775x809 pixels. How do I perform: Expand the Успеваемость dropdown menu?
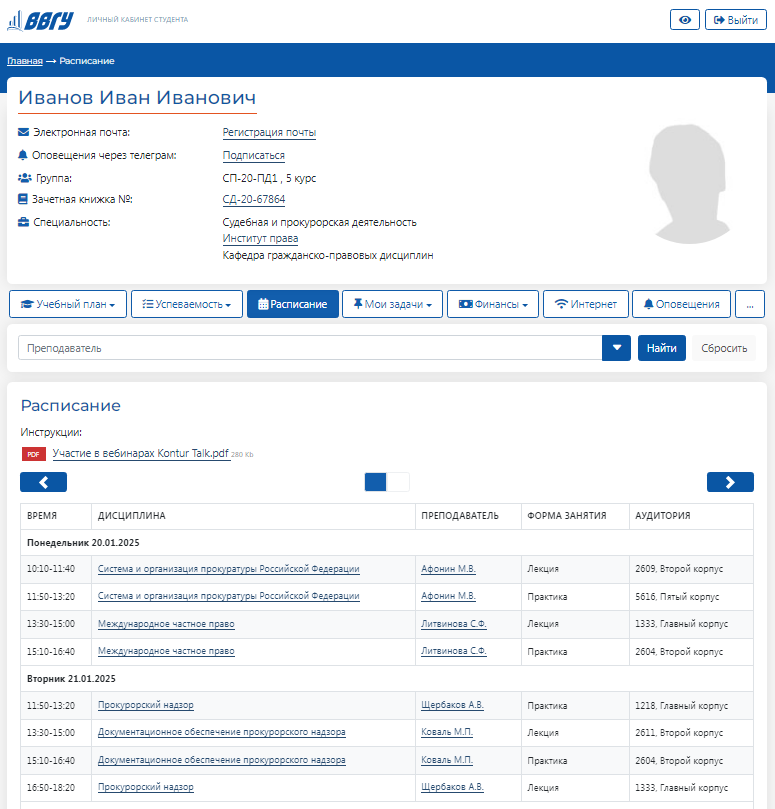[187, 304]
